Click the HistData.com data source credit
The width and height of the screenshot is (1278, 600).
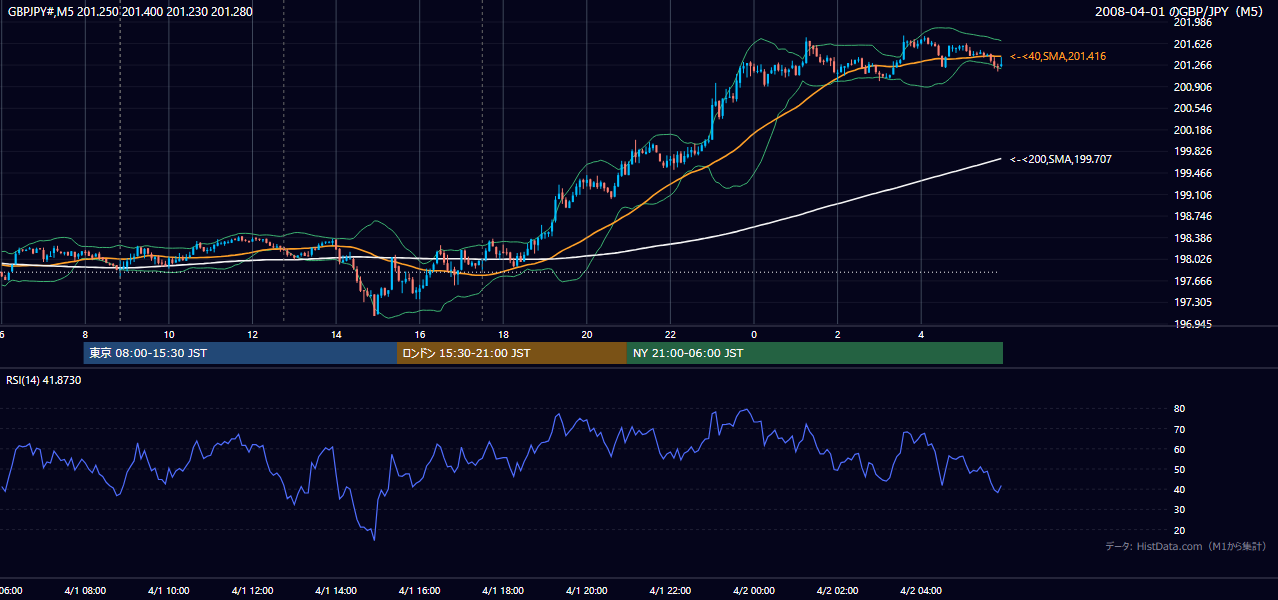[1185, 546]
